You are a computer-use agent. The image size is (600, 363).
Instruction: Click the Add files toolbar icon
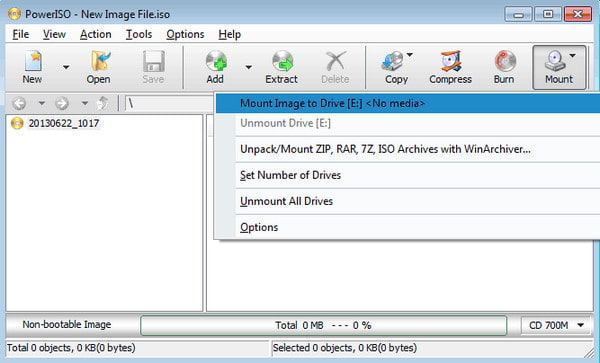(216, 61)
